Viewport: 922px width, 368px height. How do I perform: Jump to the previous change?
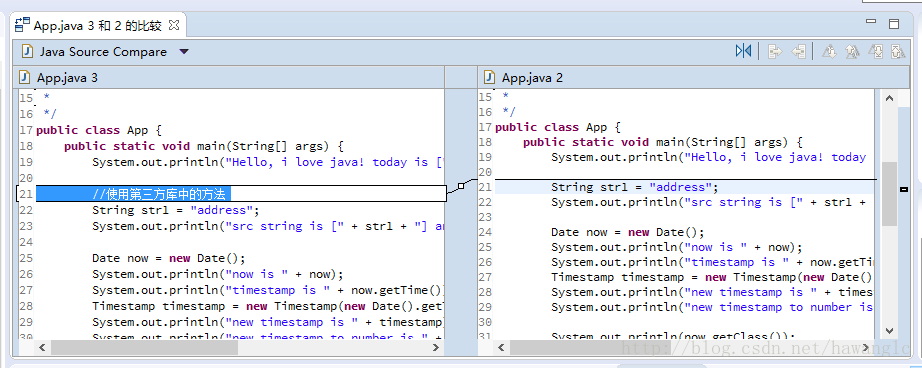click(x=898, y=52)
